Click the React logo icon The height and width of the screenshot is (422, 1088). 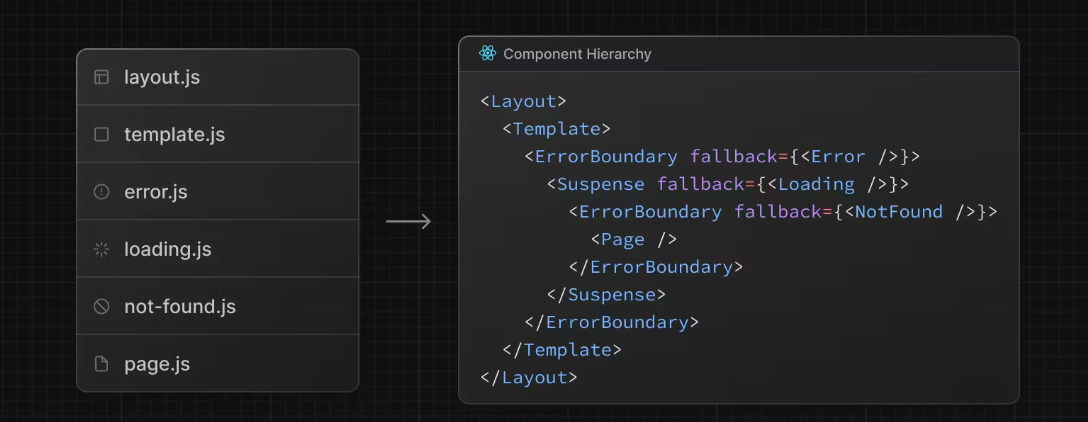487,54
